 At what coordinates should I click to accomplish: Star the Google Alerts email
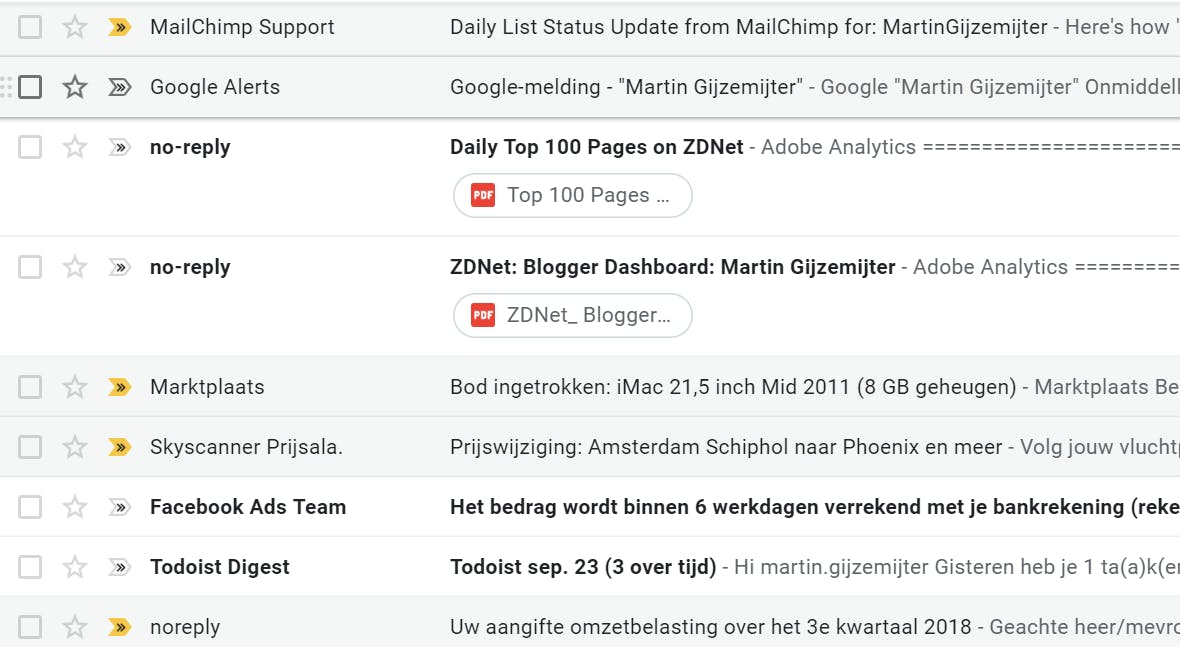74,87
